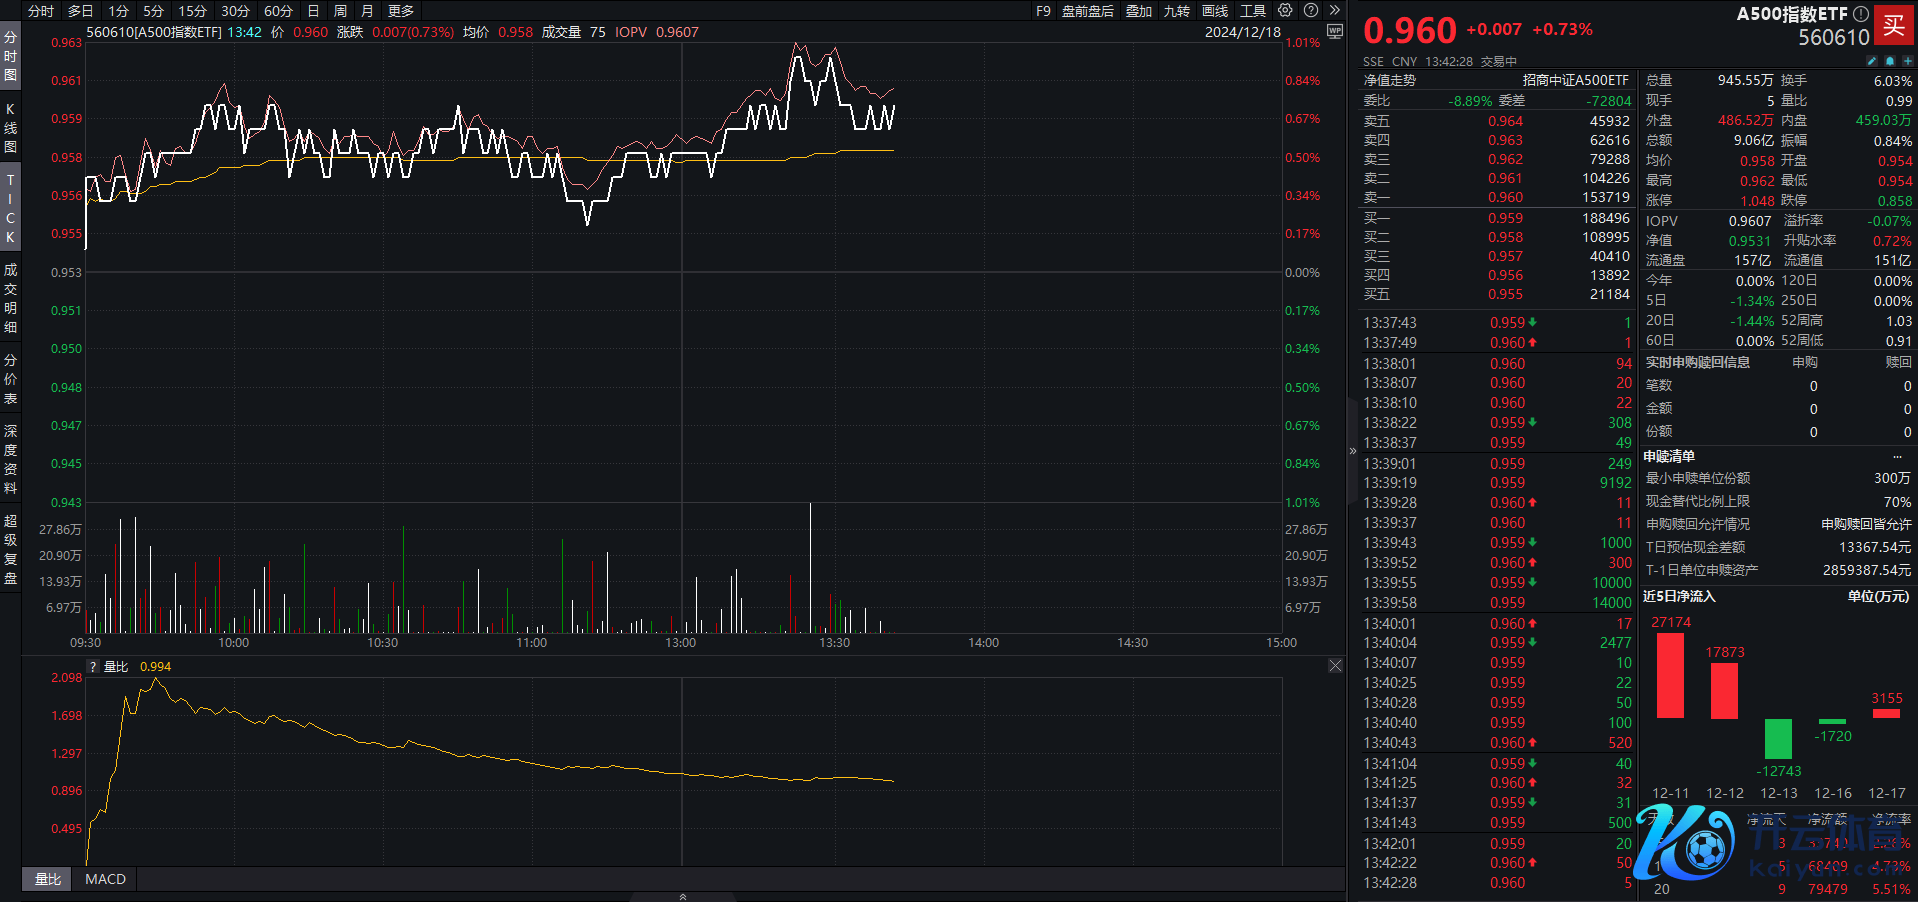Click the help question mark icon in toolbar

(x=1311, y=11)
